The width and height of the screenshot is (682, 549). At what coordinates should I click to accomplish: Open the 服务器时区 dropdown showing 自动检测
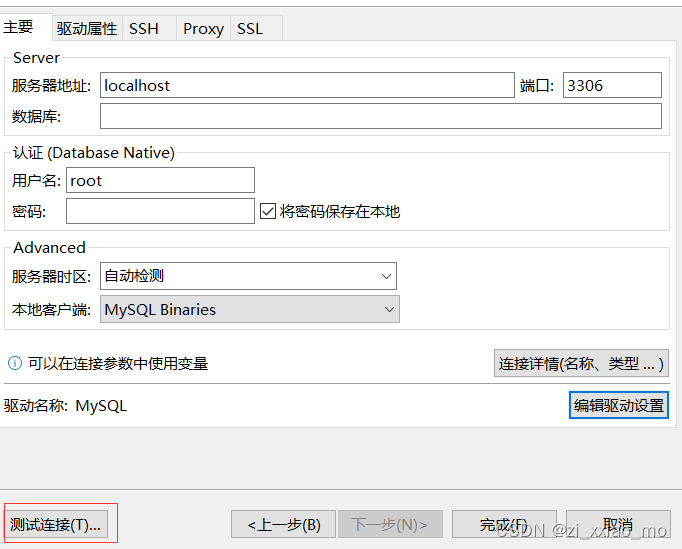point(248,276)
